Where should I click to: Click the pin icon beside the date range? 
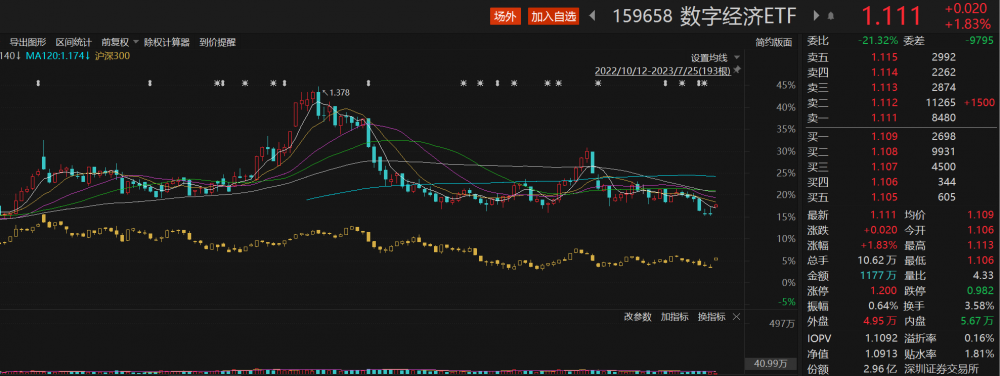click(x=737, y=69)
